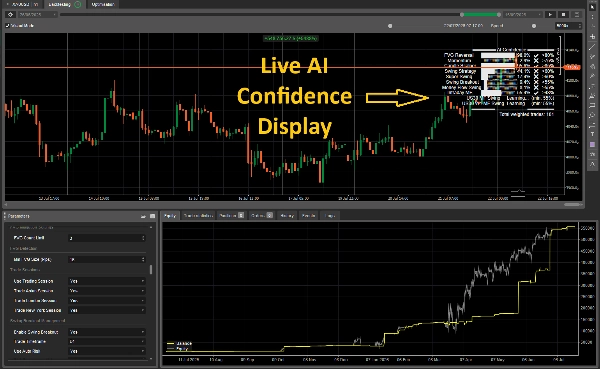Open the backtest start date dropdown

(37, 15)
